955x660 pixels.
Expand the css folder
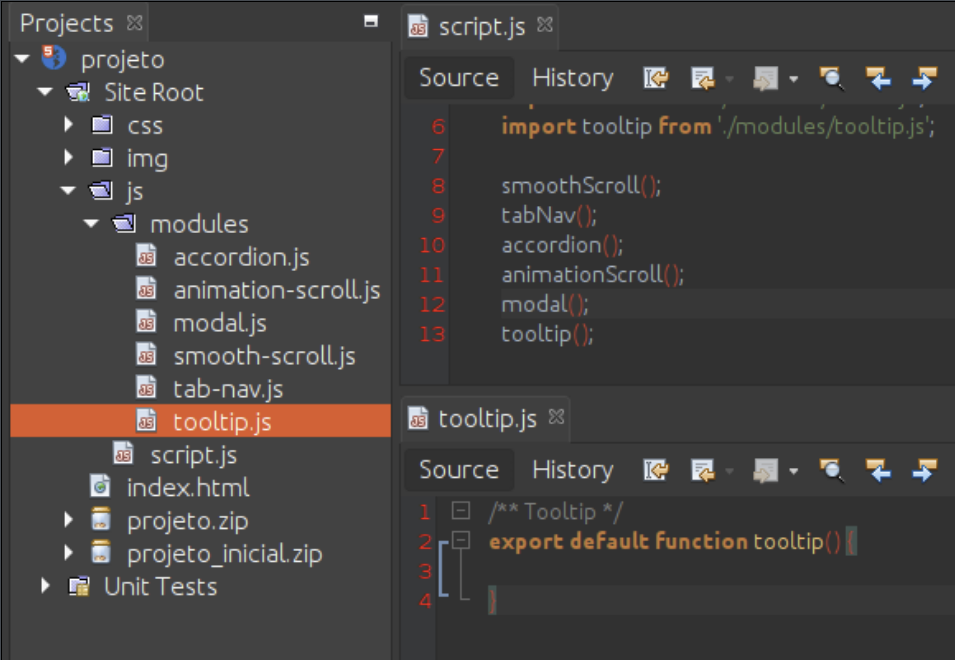(69, 126)
